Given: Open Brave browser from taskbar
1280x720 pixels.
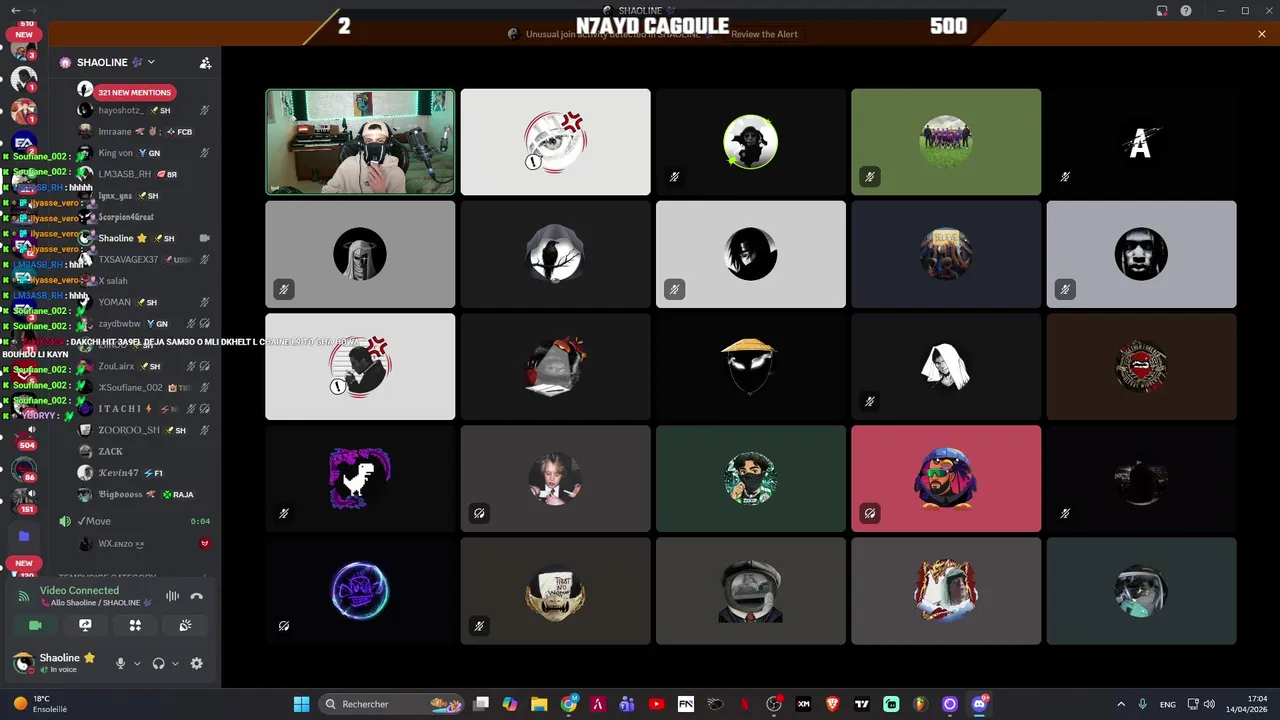Looking at the screenshot, I should [x=833, y=704].
